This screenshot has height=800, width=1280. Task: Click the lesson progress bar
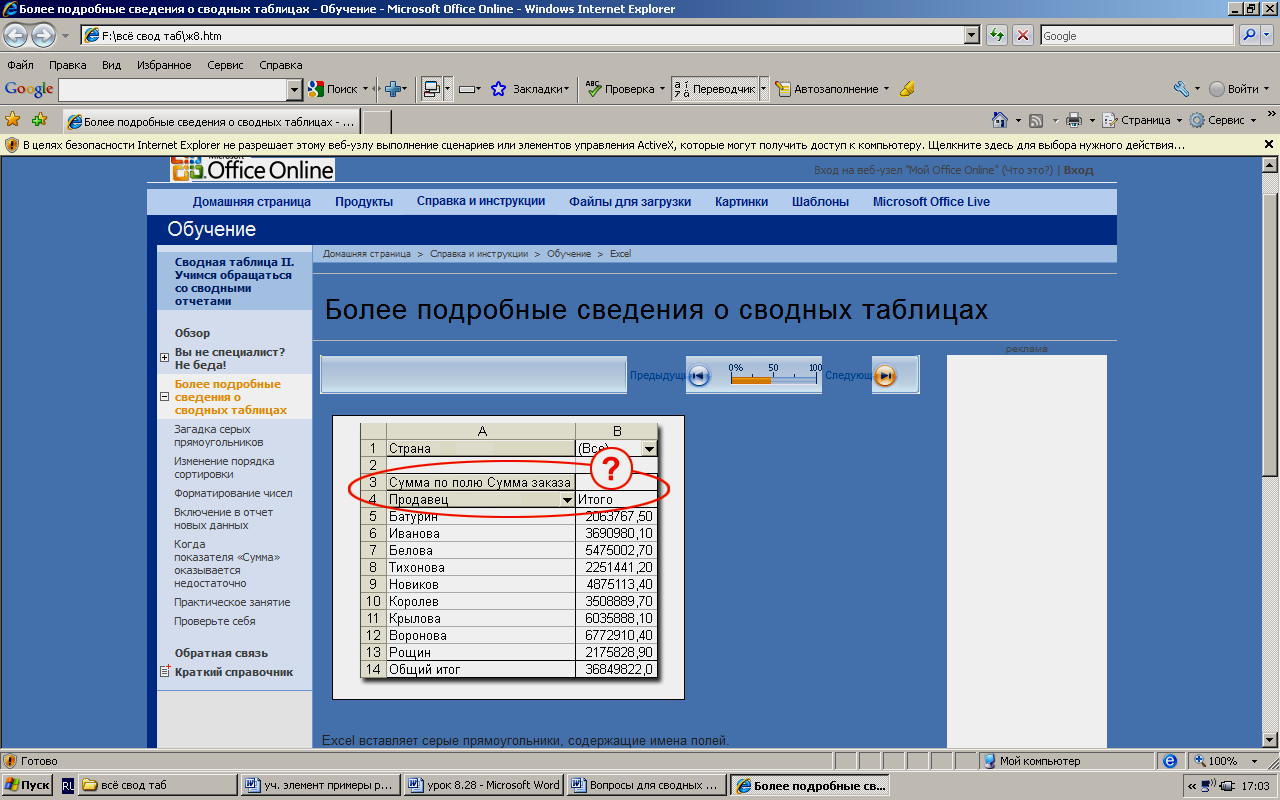(x=774, y=379)
